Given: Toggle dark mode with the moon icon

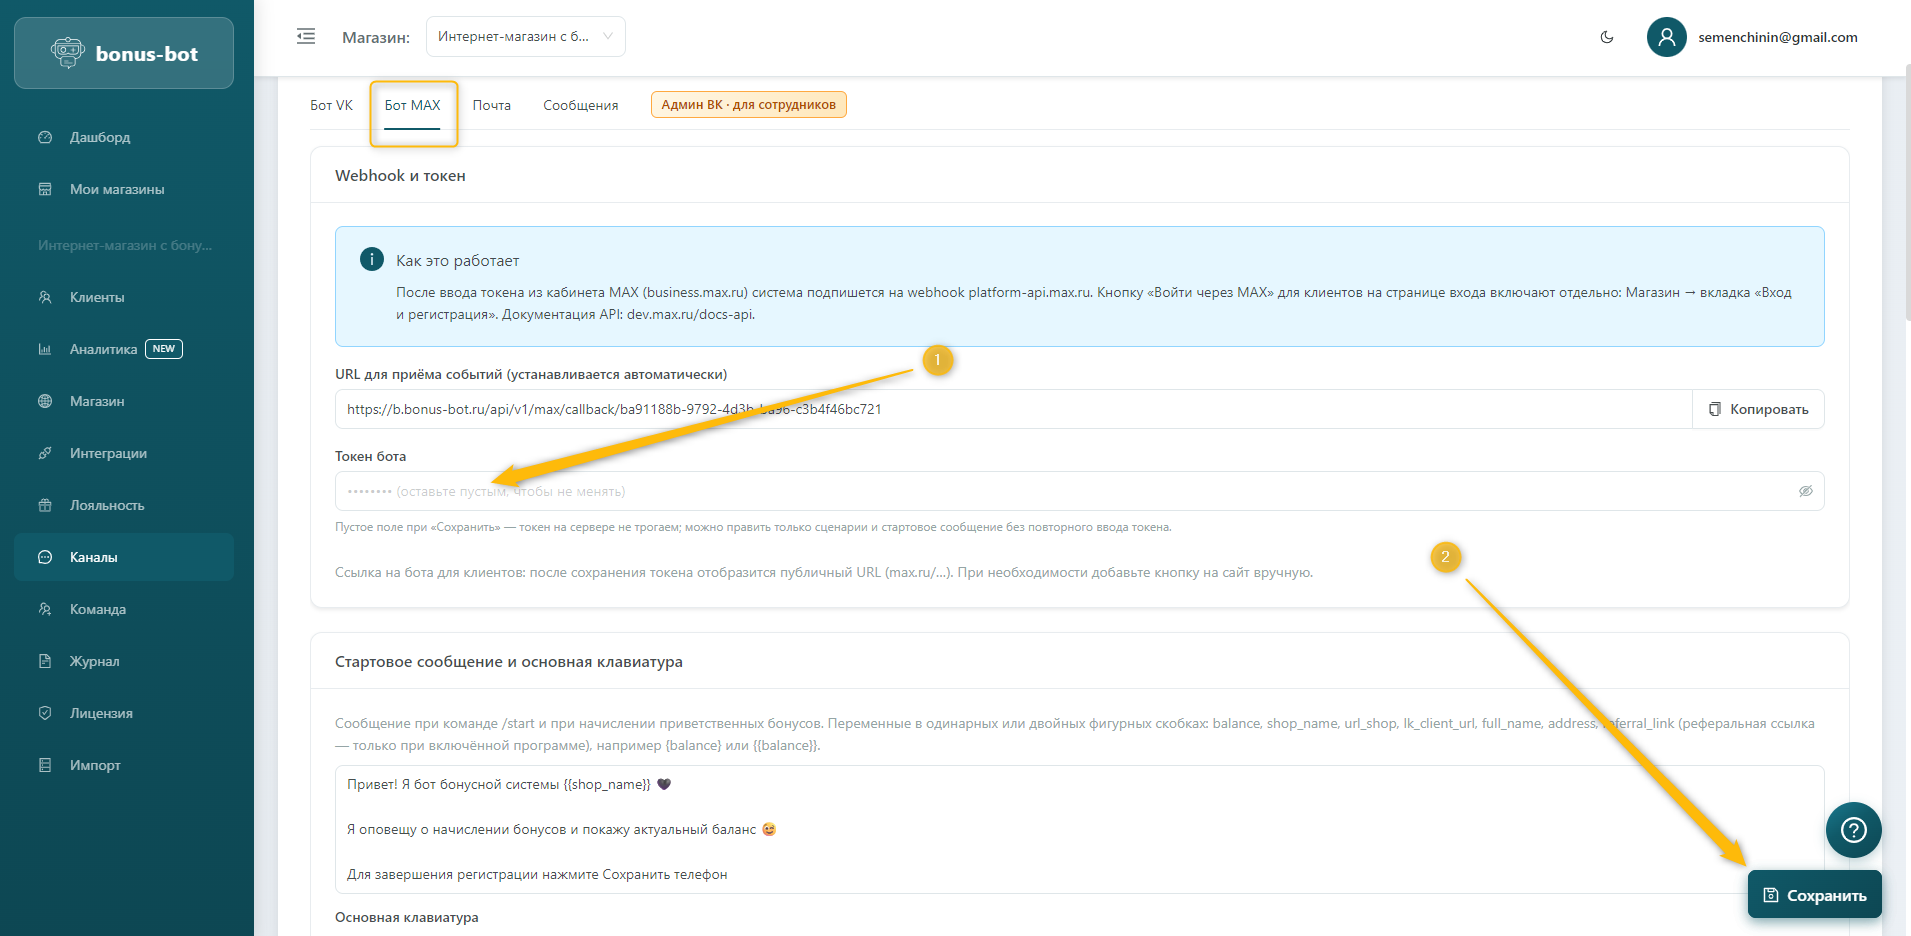Looking at the screenshot, I should click(1607, 37).
